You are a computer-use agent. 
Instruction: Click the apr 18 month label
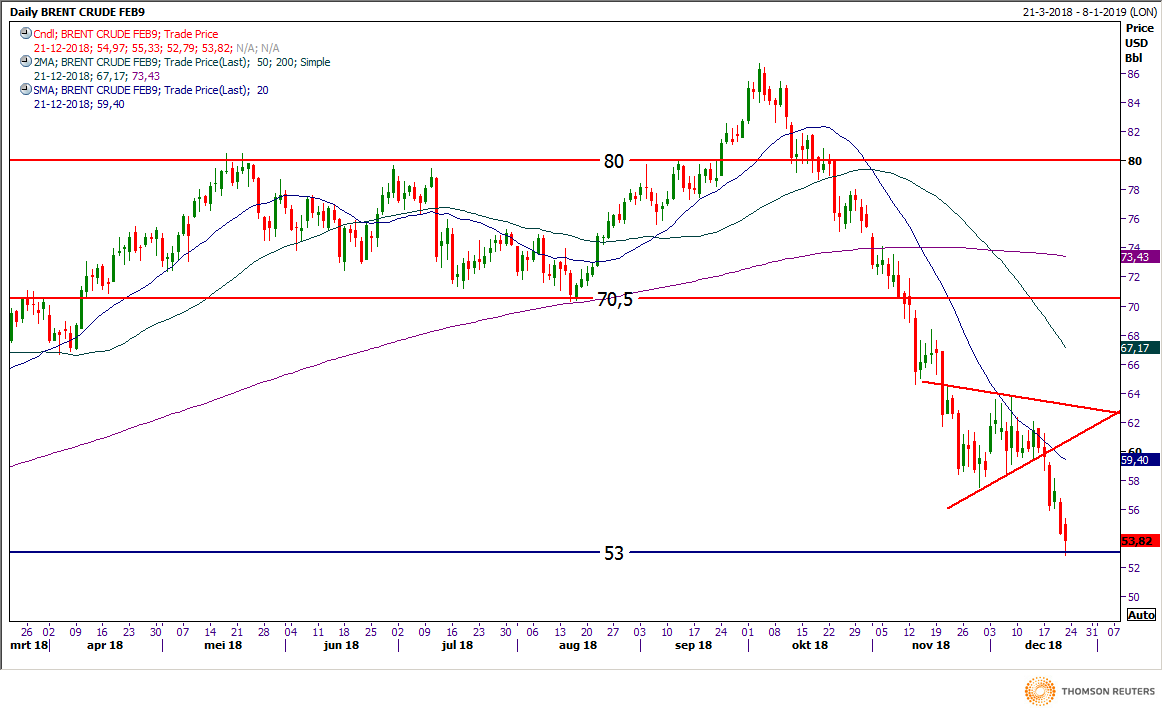click(105, 645)
